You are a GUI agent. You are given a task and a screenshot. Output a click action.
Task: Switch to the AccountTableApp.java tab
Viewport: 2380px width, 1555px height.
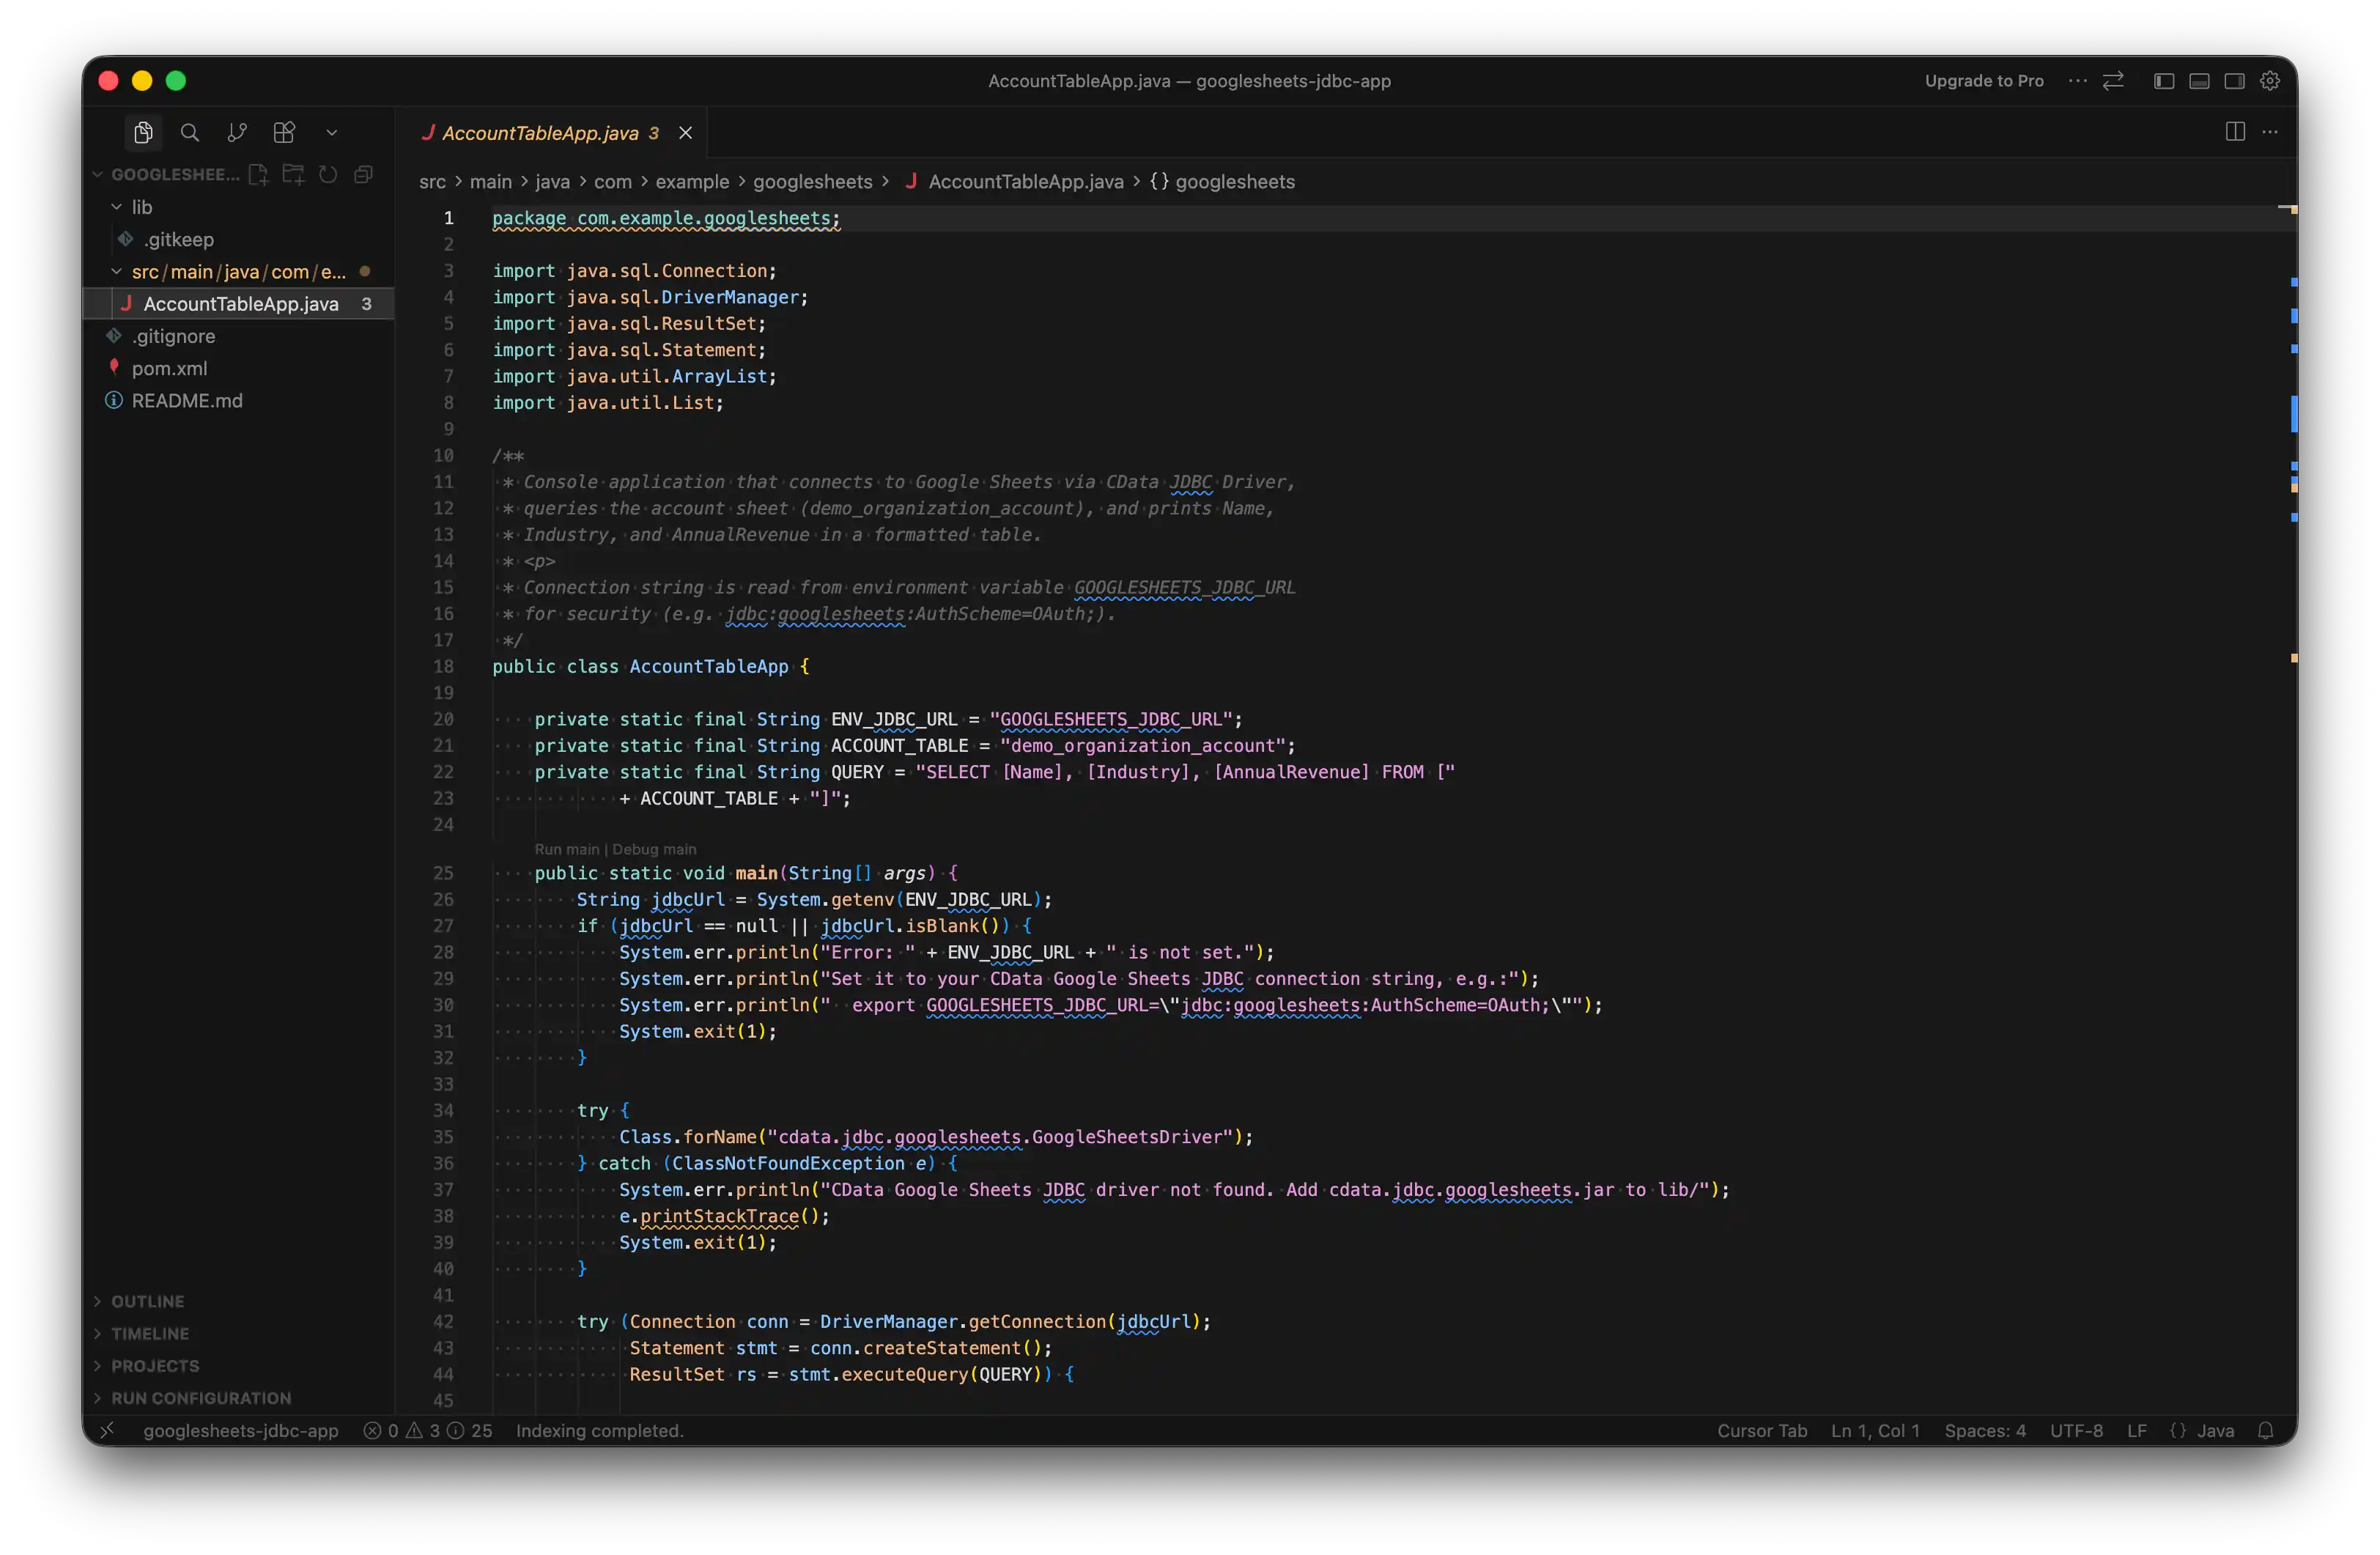[540, 131]
